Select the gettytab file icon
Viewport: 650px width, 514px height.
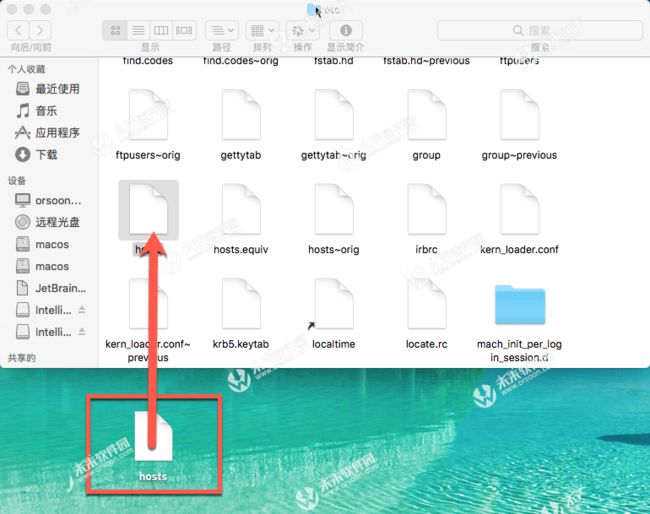(241, 115)
